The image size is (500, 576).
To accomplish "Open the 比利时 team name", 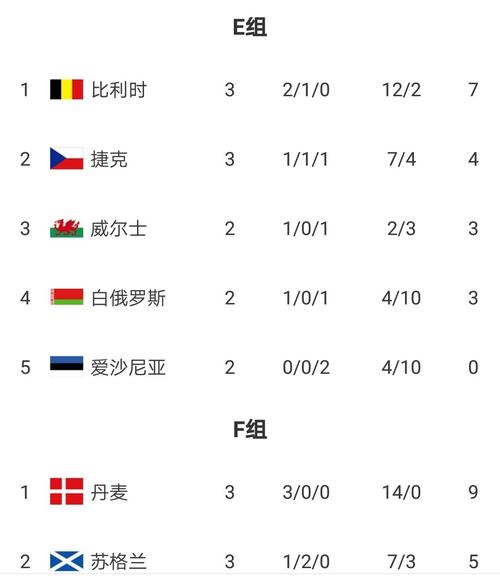I will (x=119, y=90).
